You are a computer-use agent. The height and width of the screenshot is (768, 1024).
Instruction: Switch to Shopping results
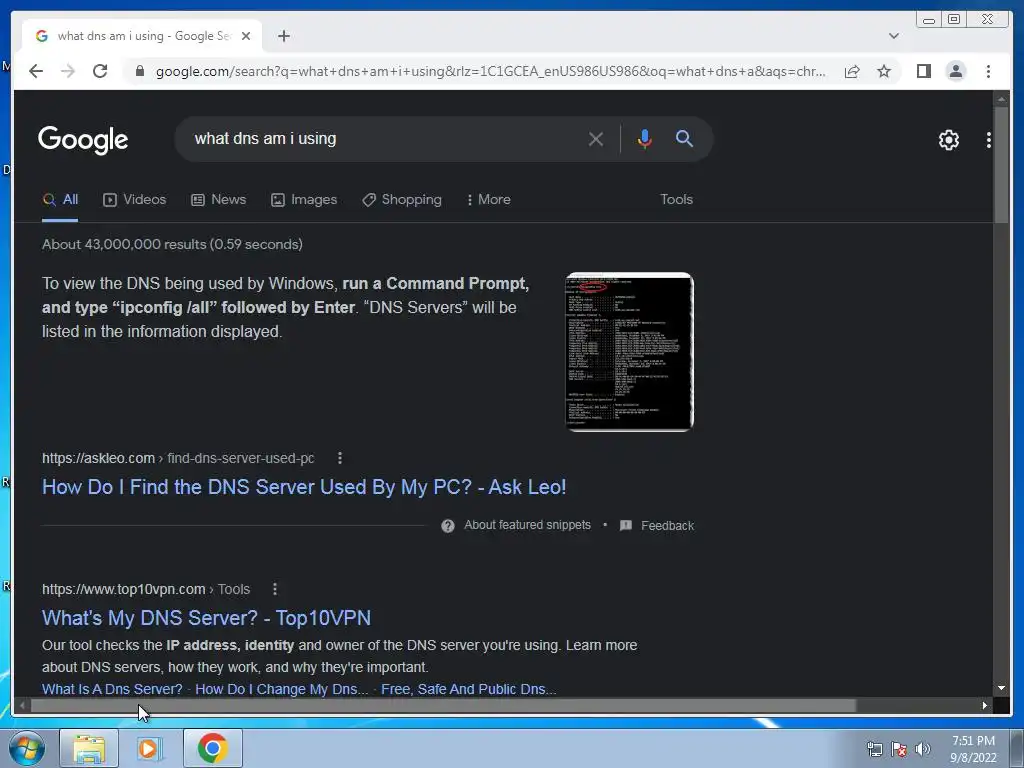coord(402,200)
